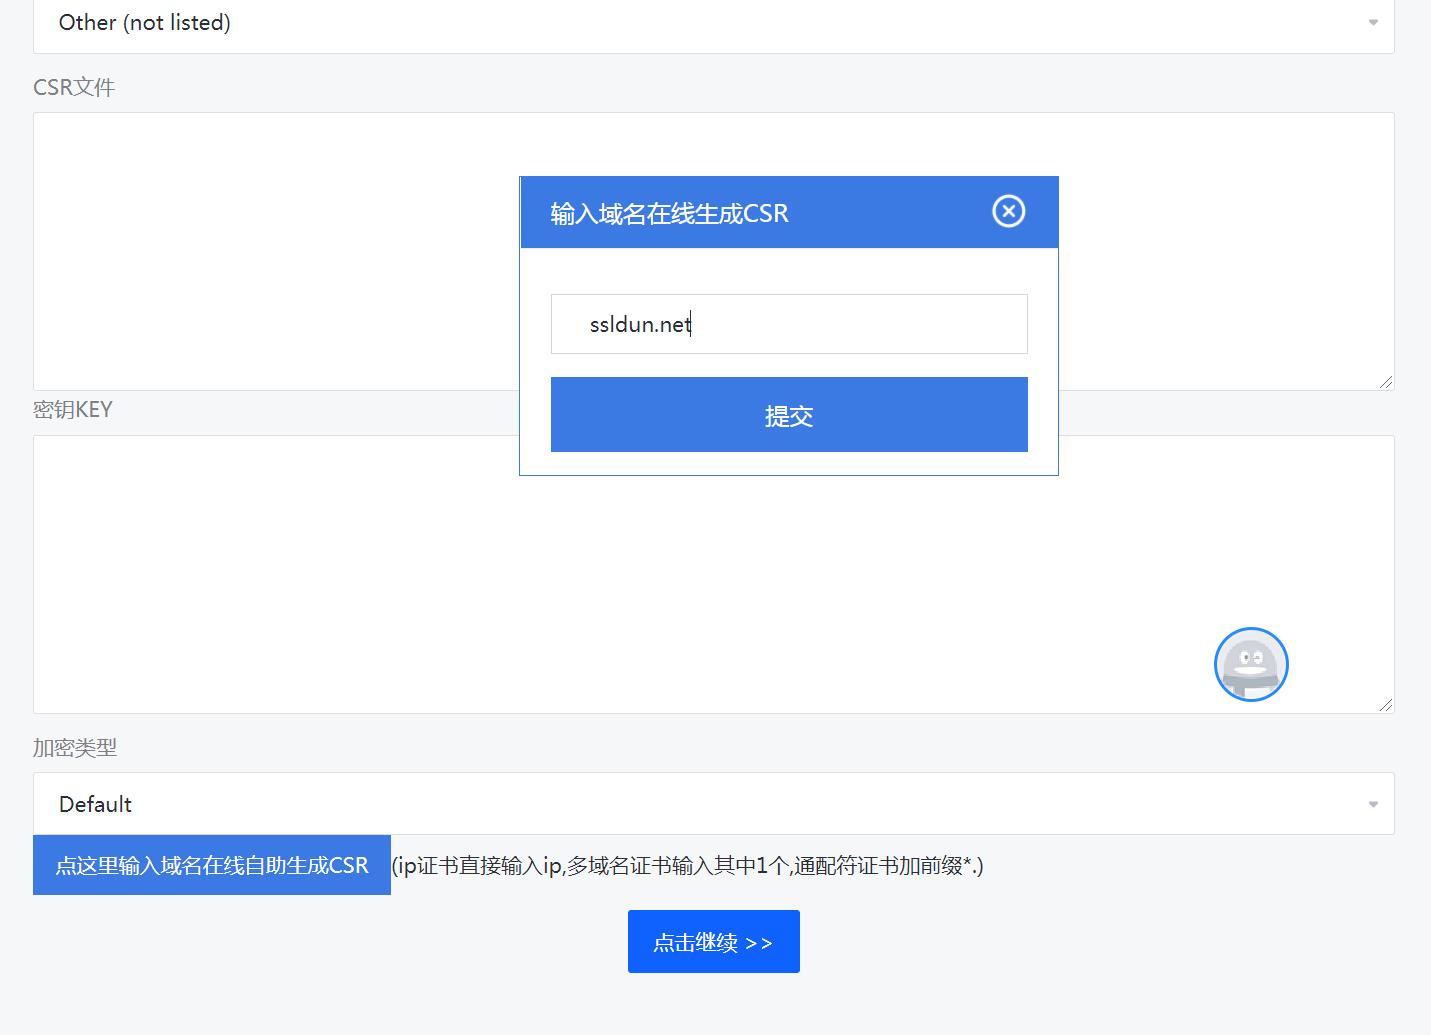Close the CSR generation dialog
Screen dimensions: 1431x1035
coord(1008,211)
